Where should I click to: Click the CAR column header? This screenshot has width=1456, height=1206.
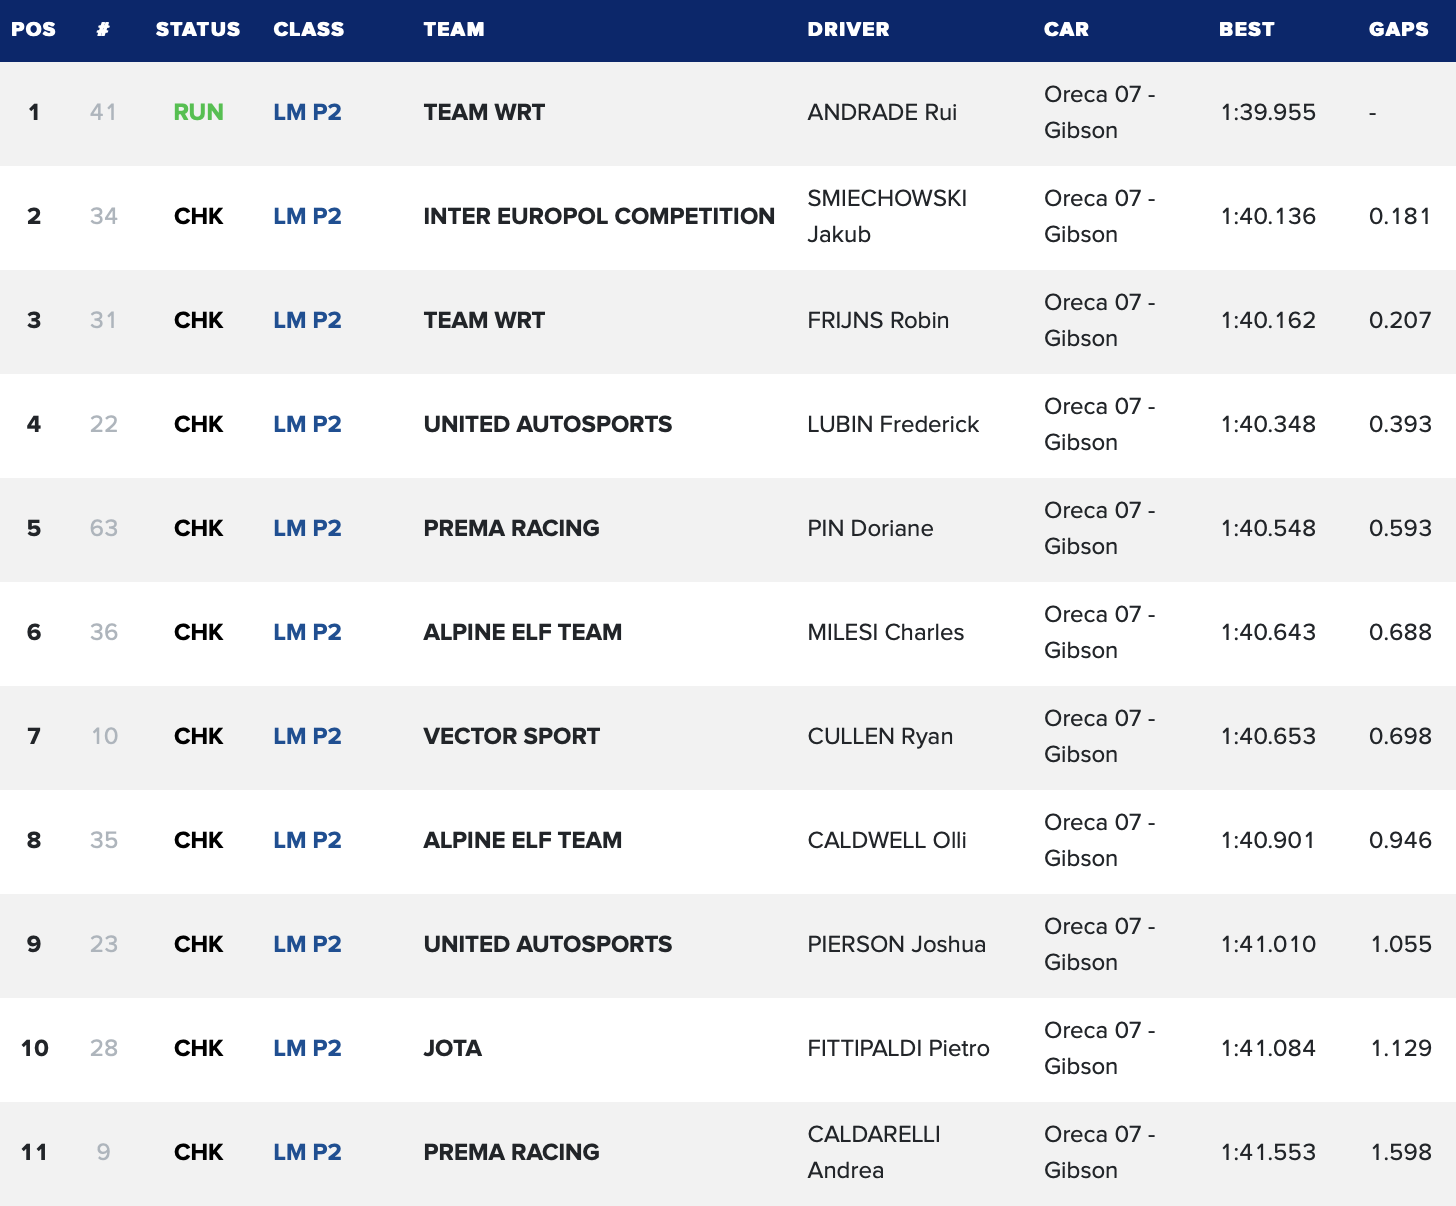[x=1066, y=29]
